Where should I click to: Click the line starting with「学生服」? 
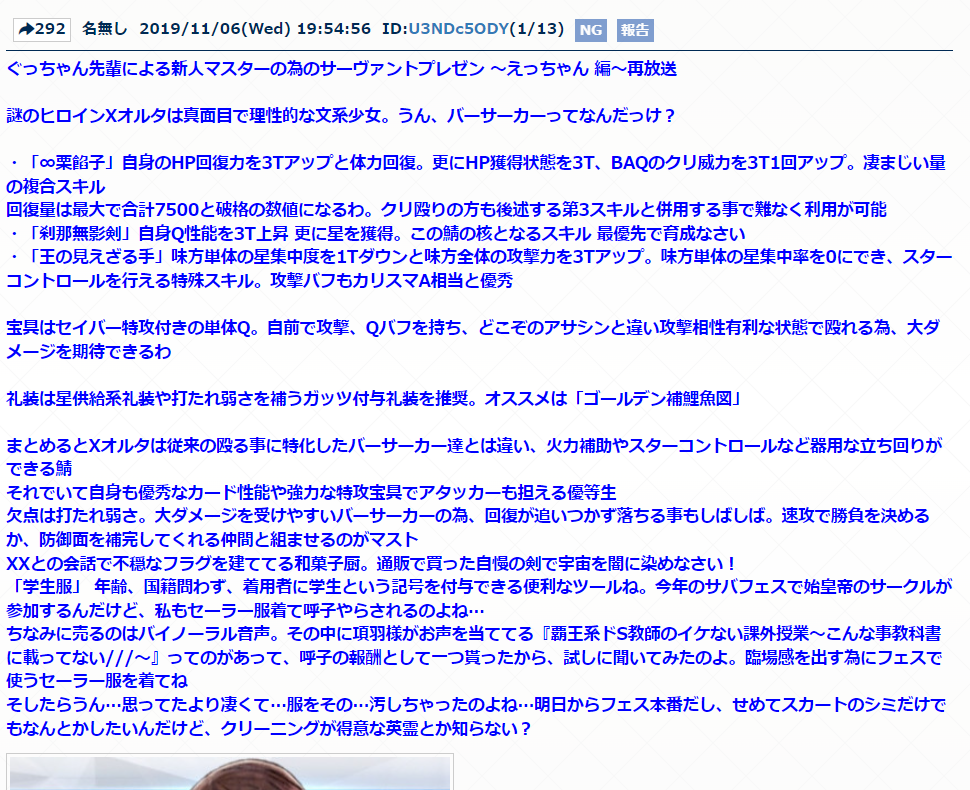click(x=475, y=587)
